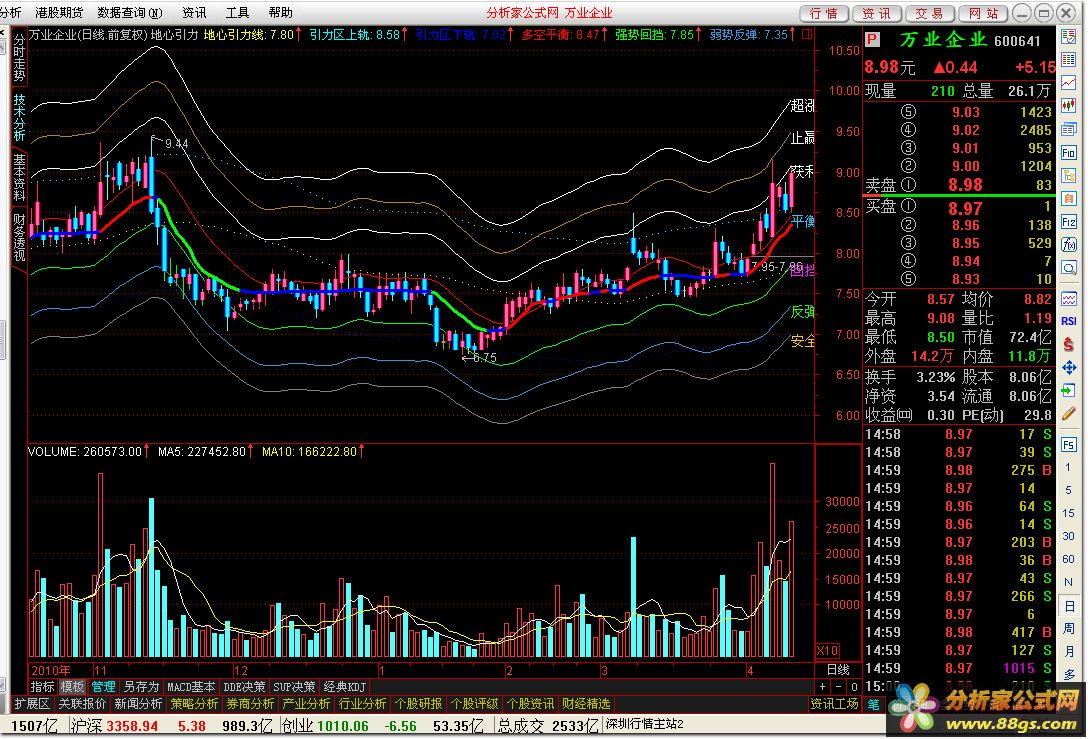Open the 关联报价 tab
Screen dimensions: 1088x739
coord(82,704)
